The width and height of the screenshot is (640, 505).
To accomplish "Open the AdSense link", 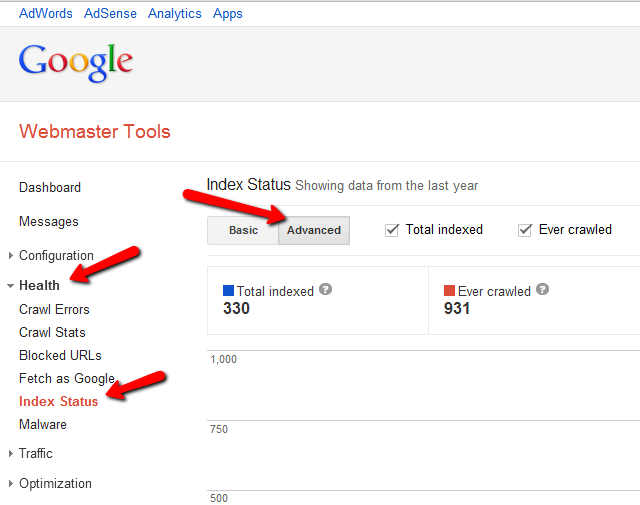I will (x=110, y=13).
